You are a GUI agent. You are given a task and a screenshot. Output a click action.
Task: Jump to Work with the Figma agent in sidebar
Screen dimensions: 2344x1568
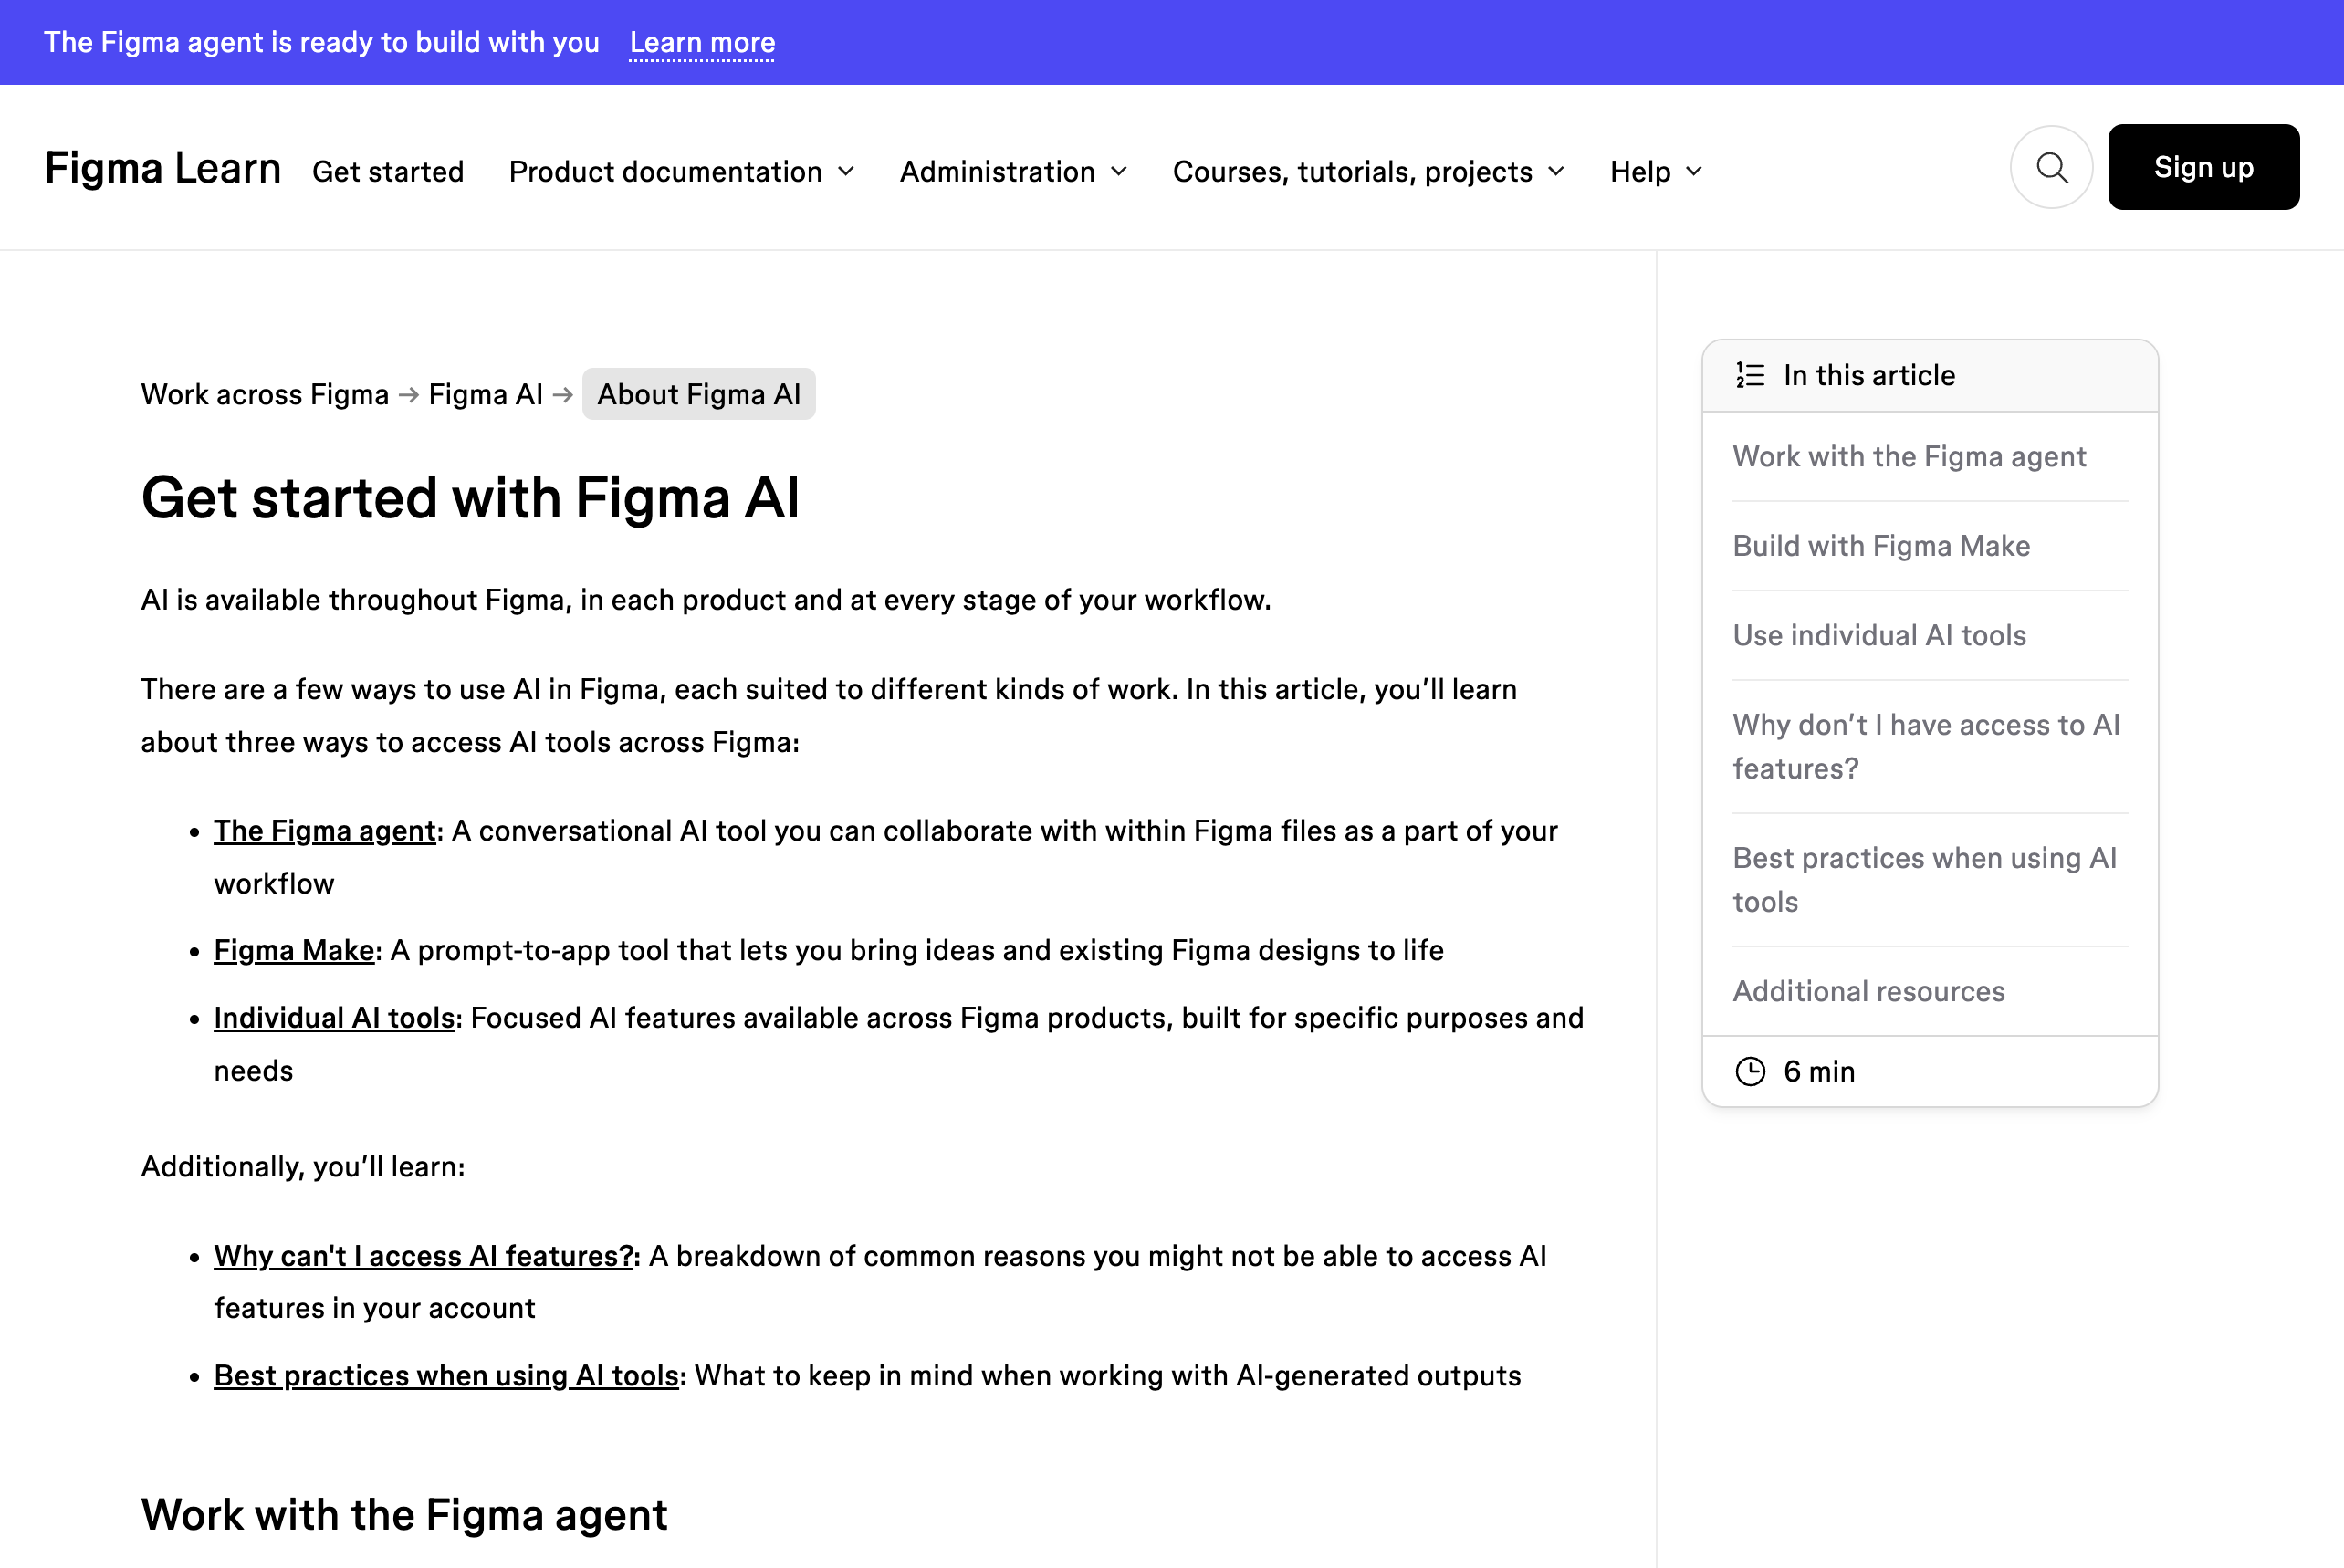[x=1909, y=456]
